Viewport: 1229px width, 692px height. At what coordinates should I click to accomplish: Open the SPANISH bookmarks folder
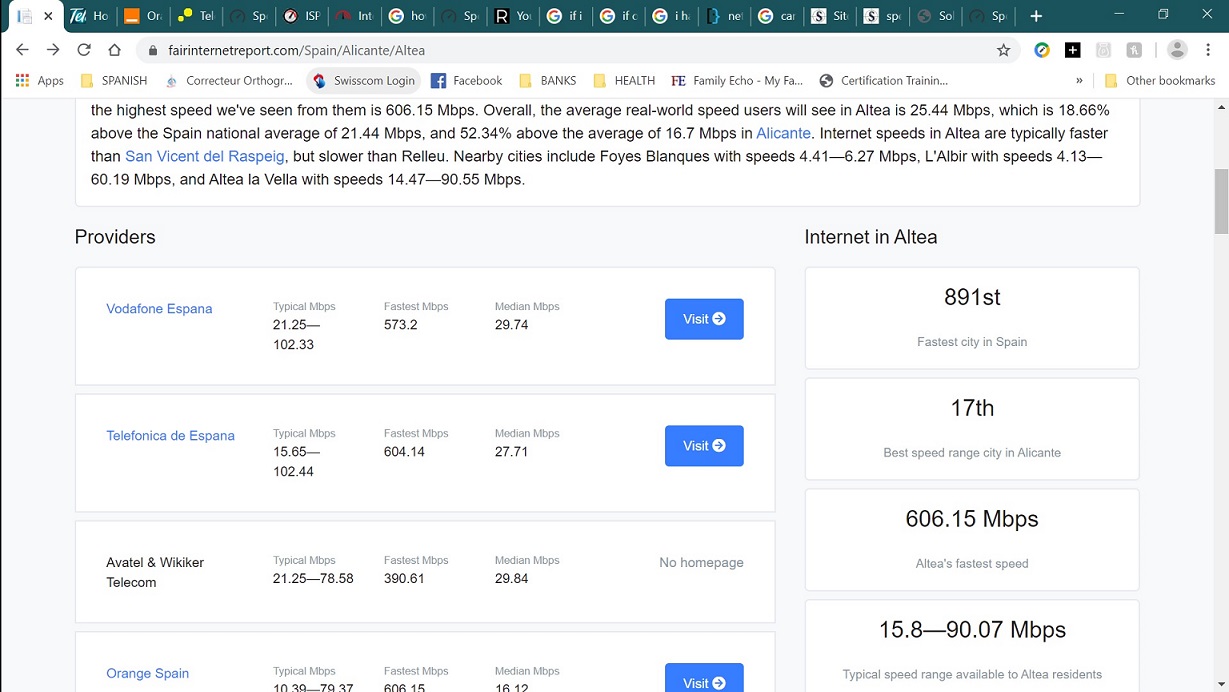[113, 80]
